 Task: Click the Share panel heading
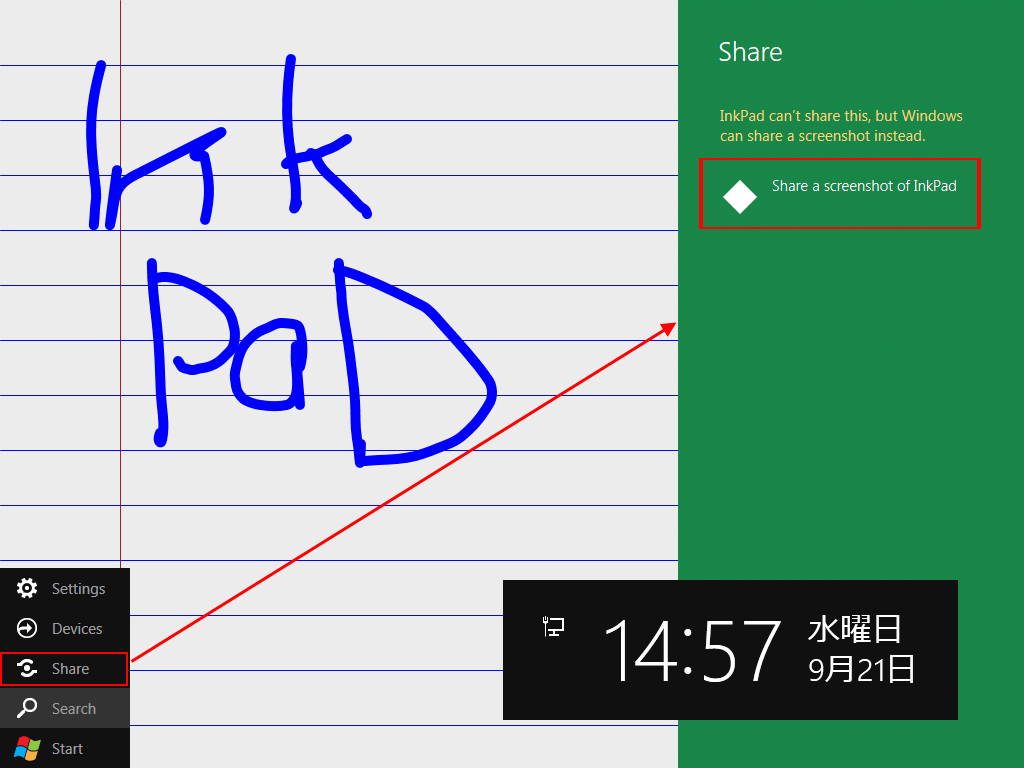(x=750, y=52)
